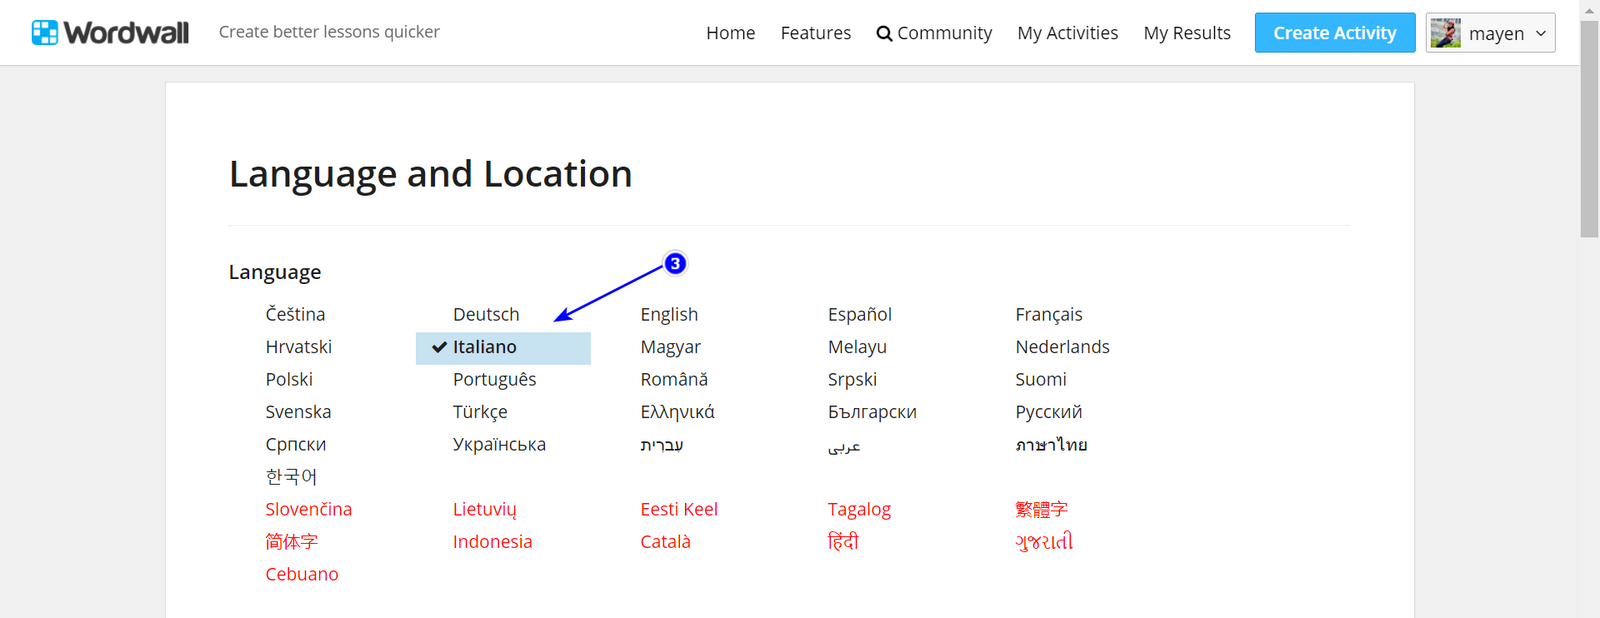Click the red Tagalog link
Image resolution: width=1600 pixels, height=618 pixels.
click(859, 509)
